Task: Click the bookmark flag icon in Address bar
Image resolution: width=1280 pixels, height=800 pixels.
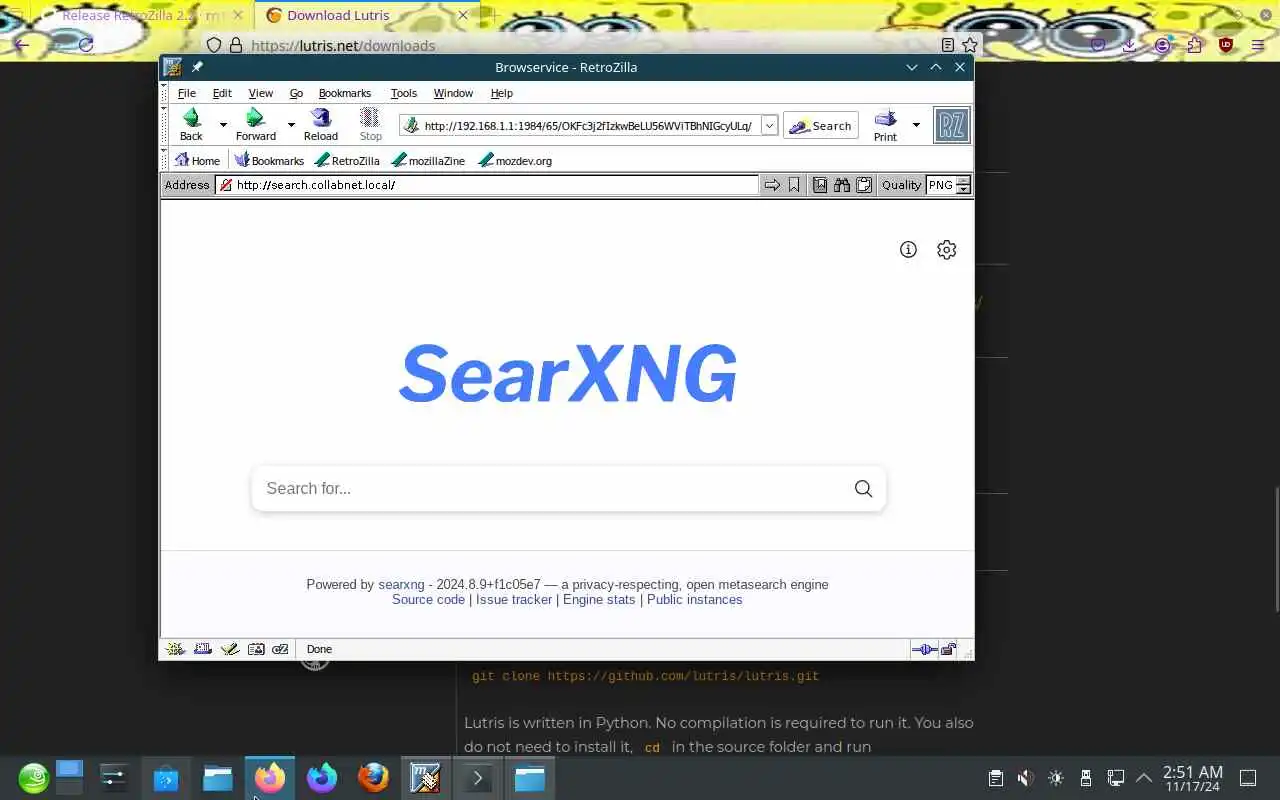Action: click(x=794, y=185)
